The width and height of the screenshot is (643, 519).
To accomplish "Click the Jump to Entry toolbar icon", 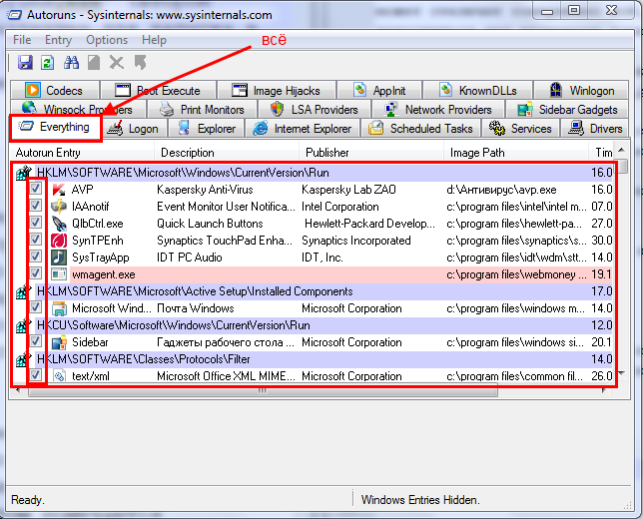I will click(x=141, y=62).
